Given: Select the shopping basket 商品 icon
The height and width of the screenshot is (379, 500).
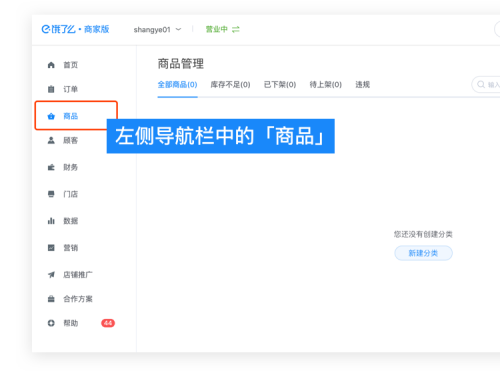Looking at the screenshot, I should coord(51,116).
